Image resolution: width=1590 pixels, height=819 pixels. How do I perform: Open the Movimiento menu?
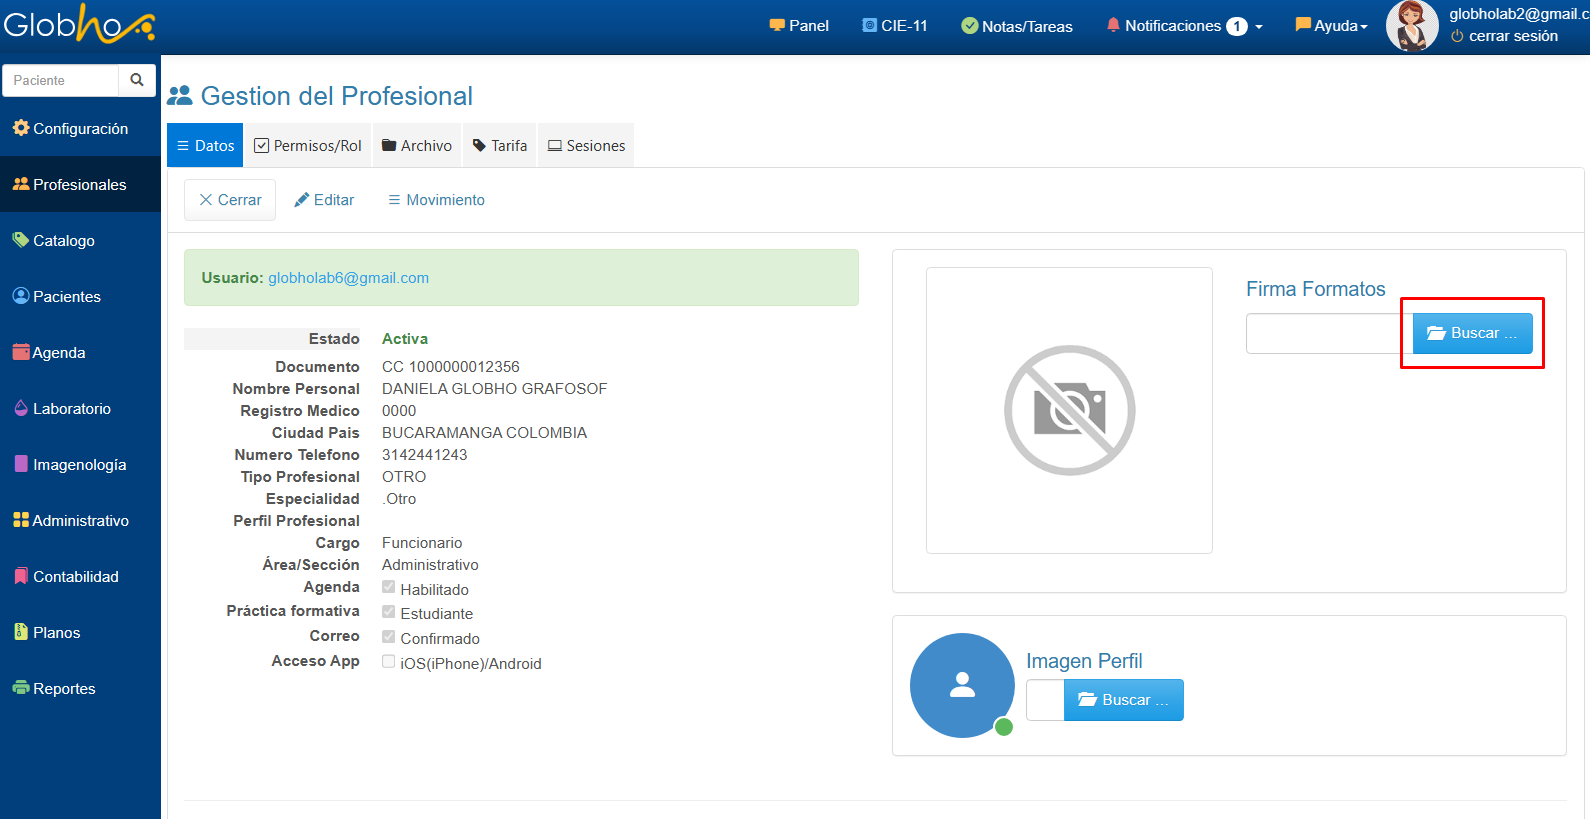[436, 200]
